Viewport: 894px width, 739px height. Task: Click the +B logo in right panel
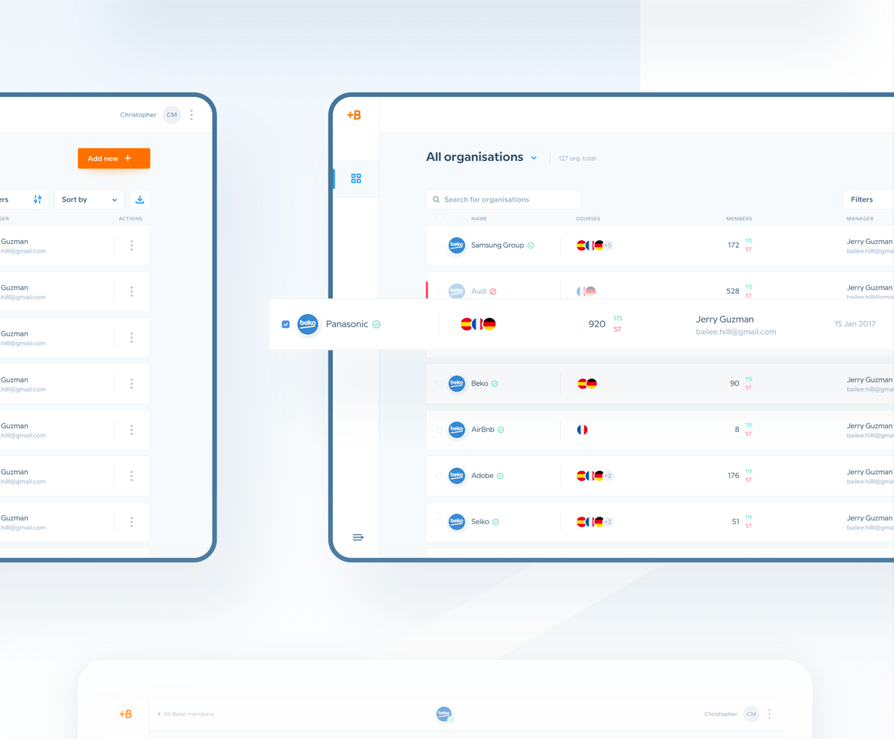coord(354,115)
